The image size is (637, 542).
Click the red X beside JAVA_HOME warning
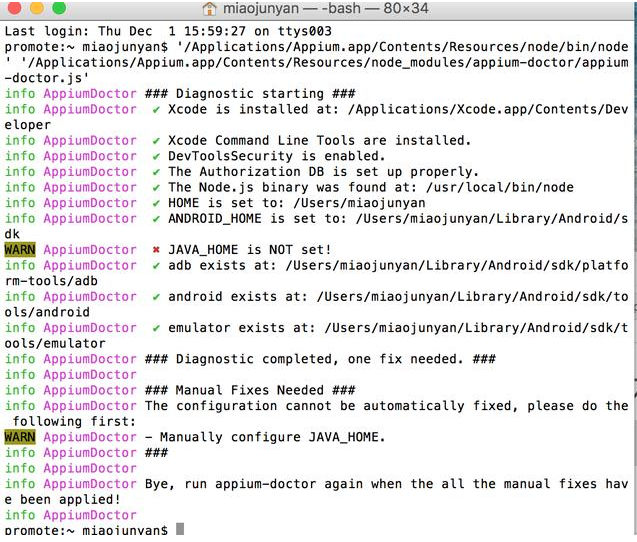click(x=156, y=250)
